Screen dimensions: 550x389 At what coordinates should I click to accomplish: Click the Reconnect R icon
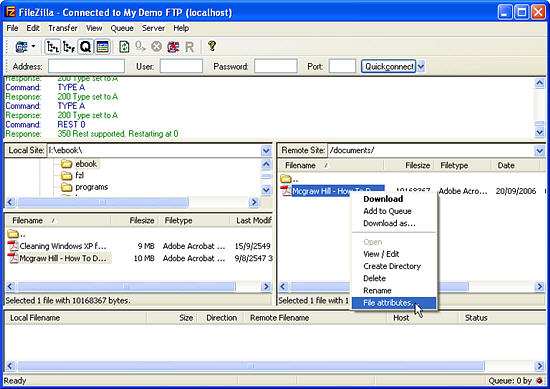pyautogui.click(x=189, y=47)
